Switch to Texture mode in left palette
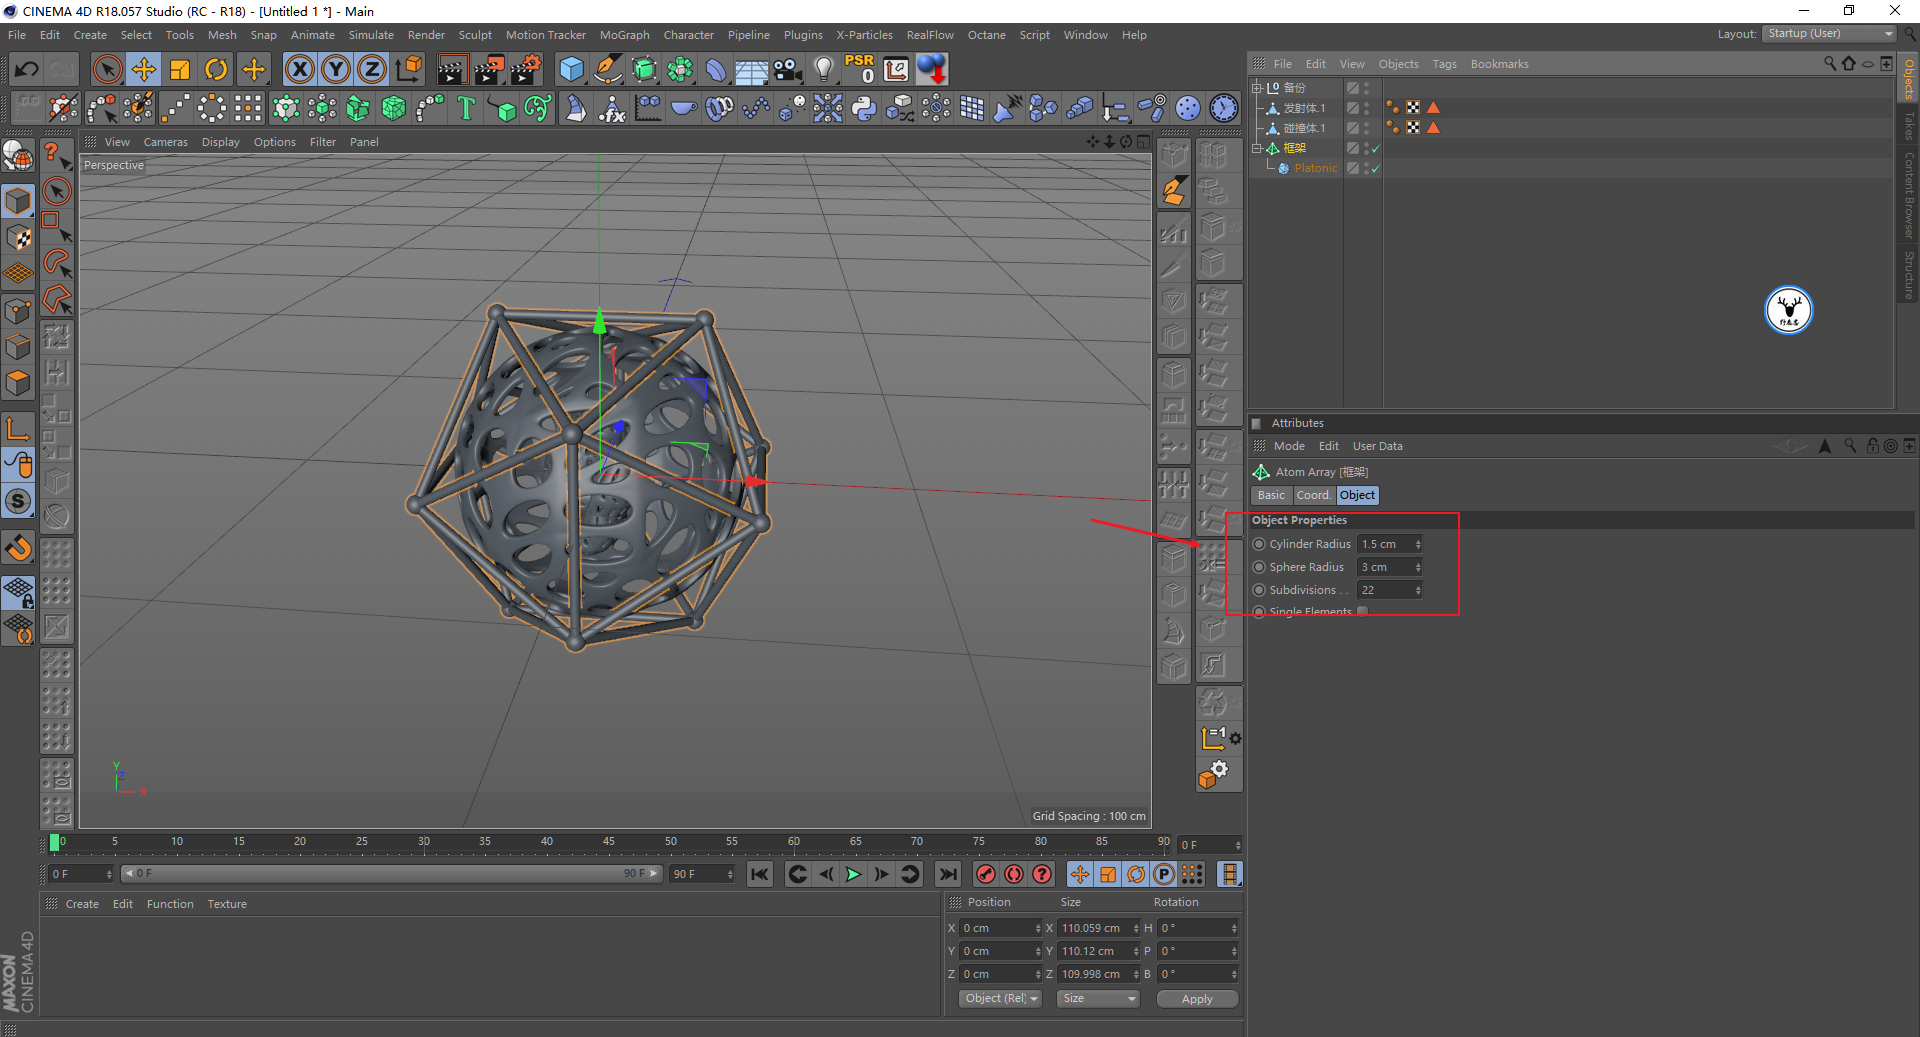 pos(18,238)
